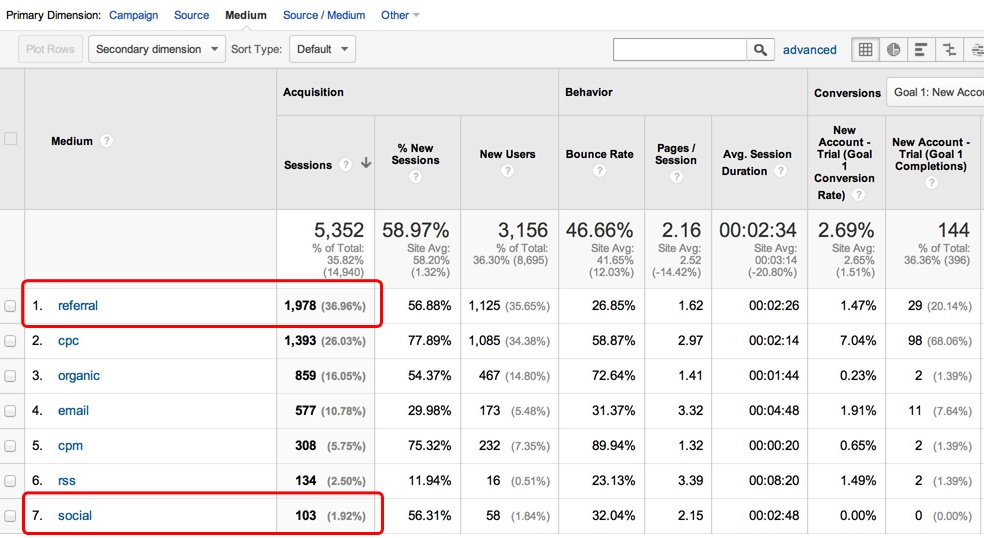Open the Sort Type Default dropdown
The width and height of the screenshot is (984, 538).
click(x=322, y=49)
